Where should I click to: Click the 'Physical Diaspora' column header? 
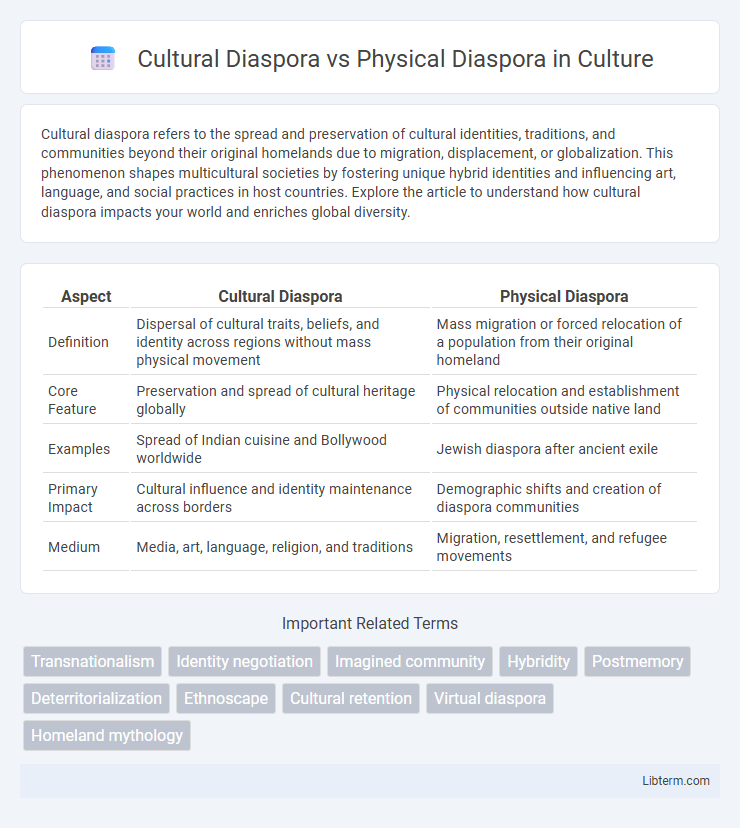(564, 296)
